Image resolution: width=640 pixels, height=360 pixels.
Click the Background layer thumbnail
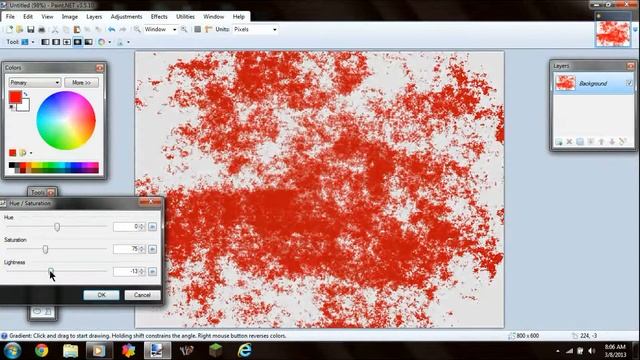tap(565, 83)
